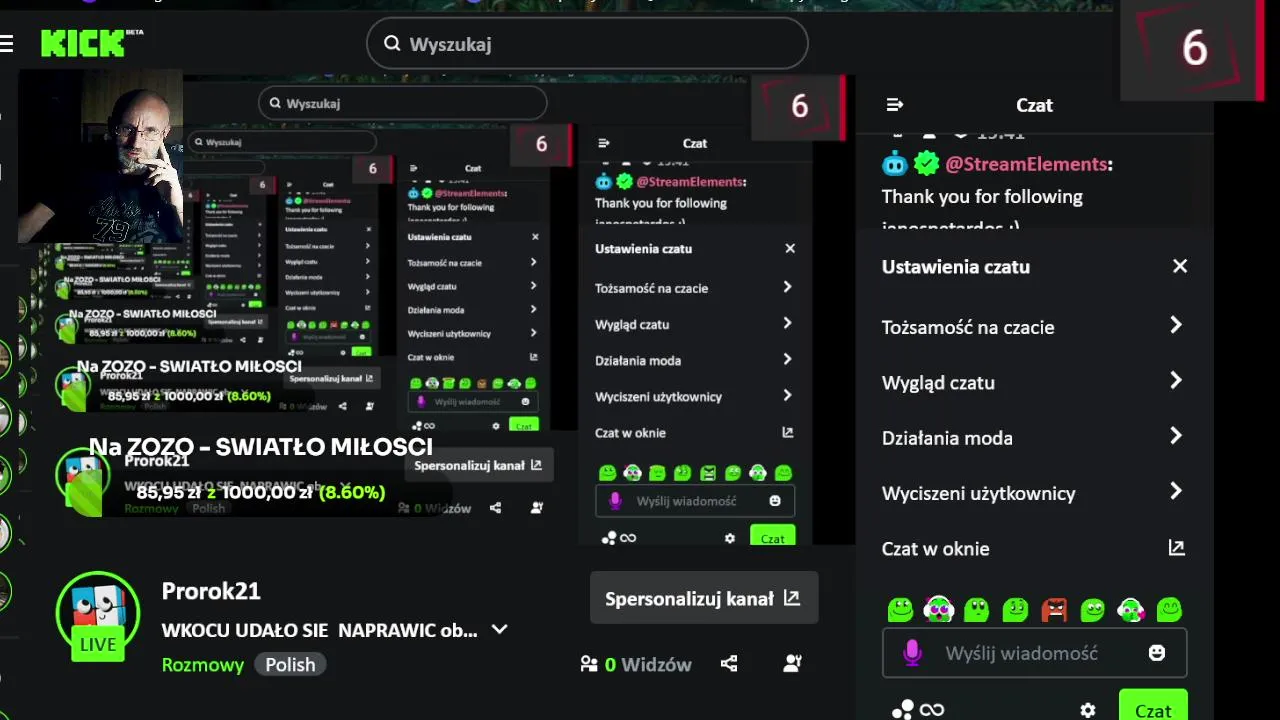Screen dimensions: 1280x720
Task: Open the hamburger sidebar menu
Action: pyautogui.click(x=6, y=43)
